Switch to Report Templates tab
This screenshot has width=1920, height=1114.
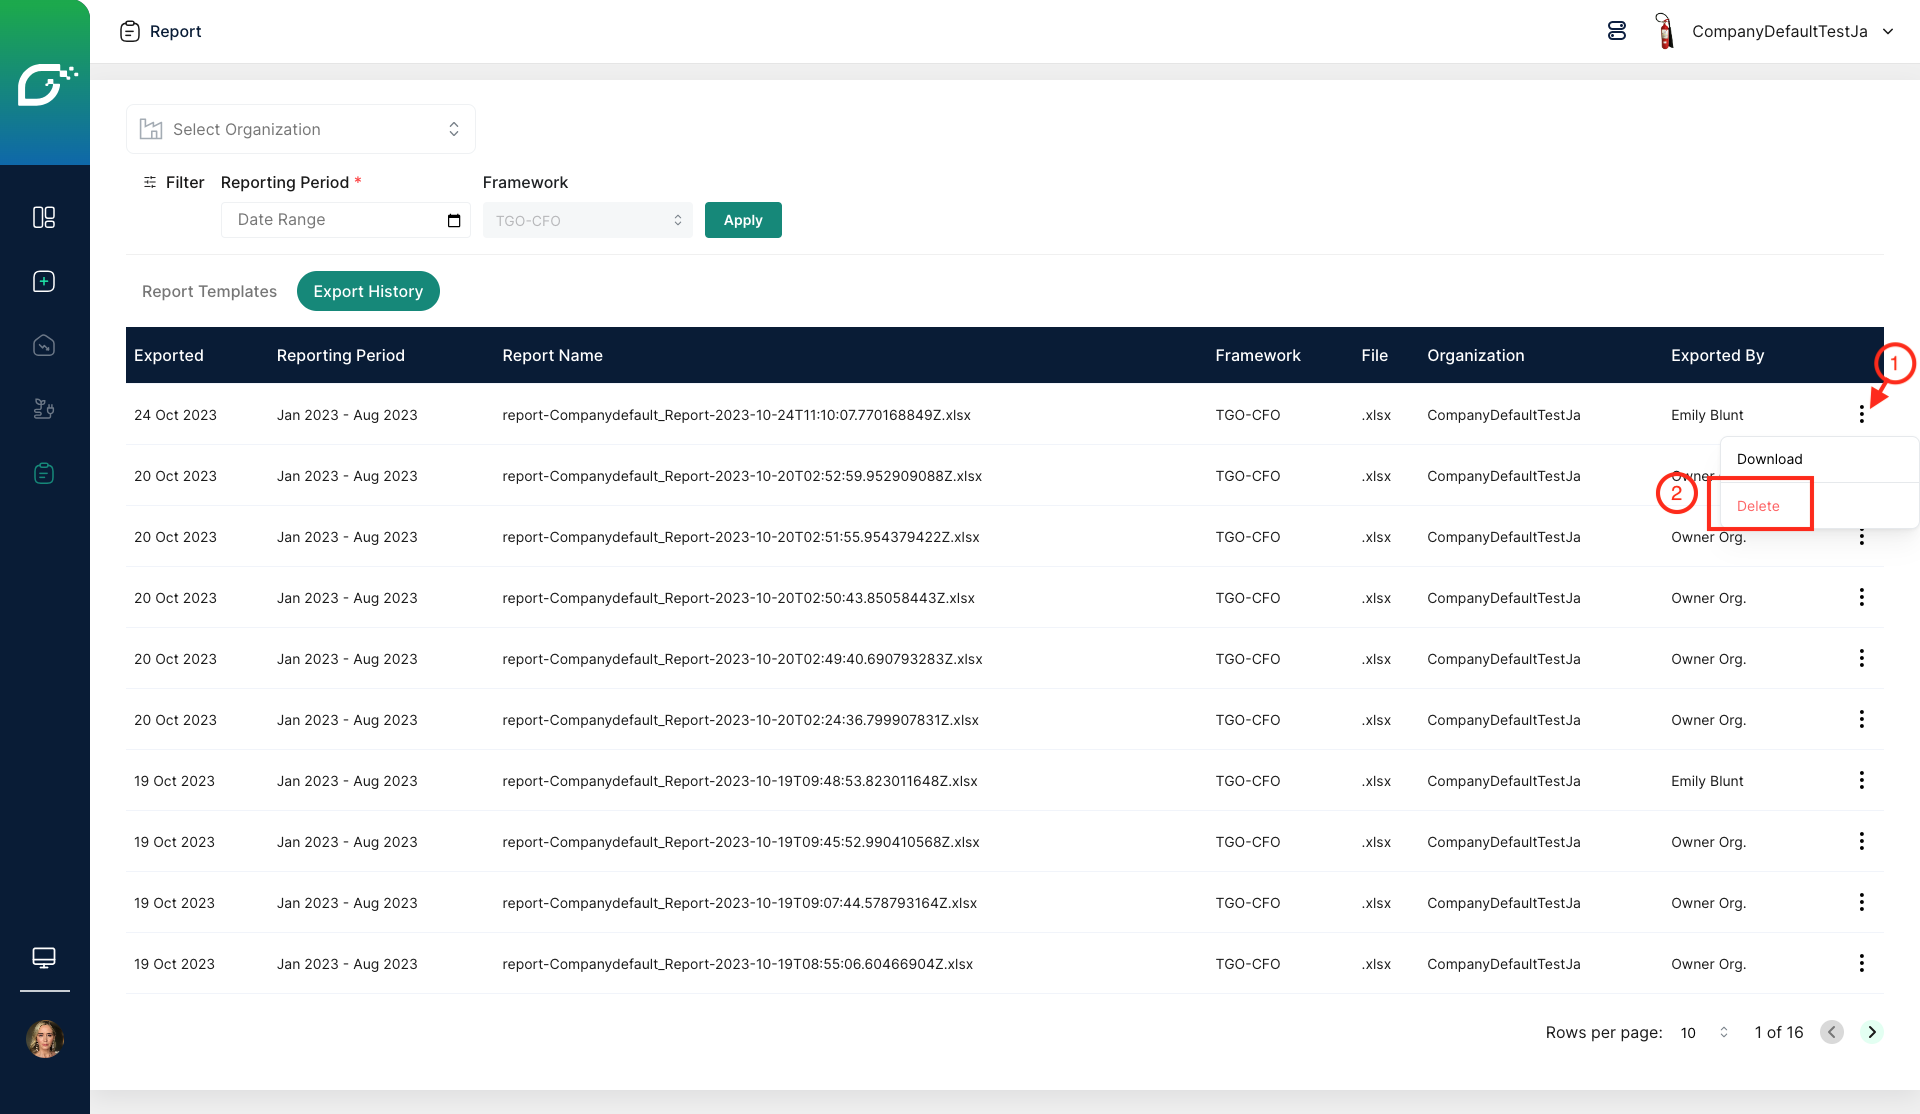coord(209,291)
